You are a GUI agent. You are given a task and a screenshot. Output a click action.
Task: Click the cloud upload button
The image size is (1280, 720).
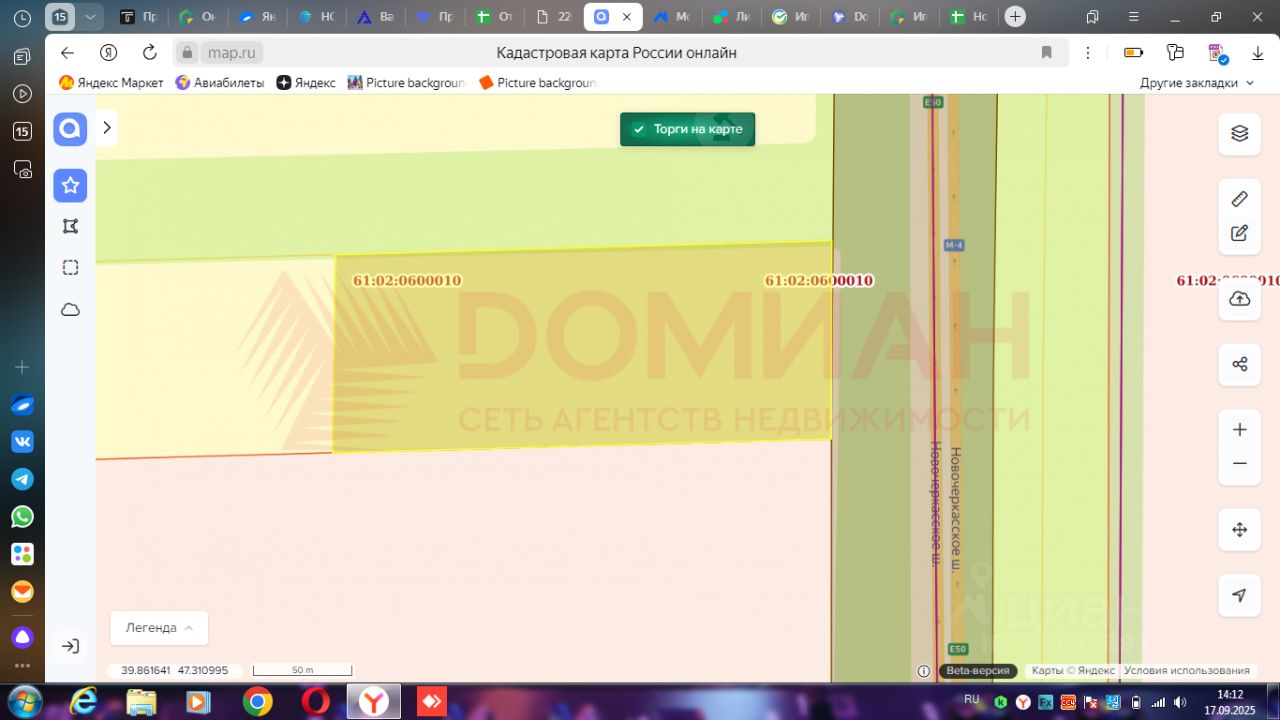(1239, 299)
